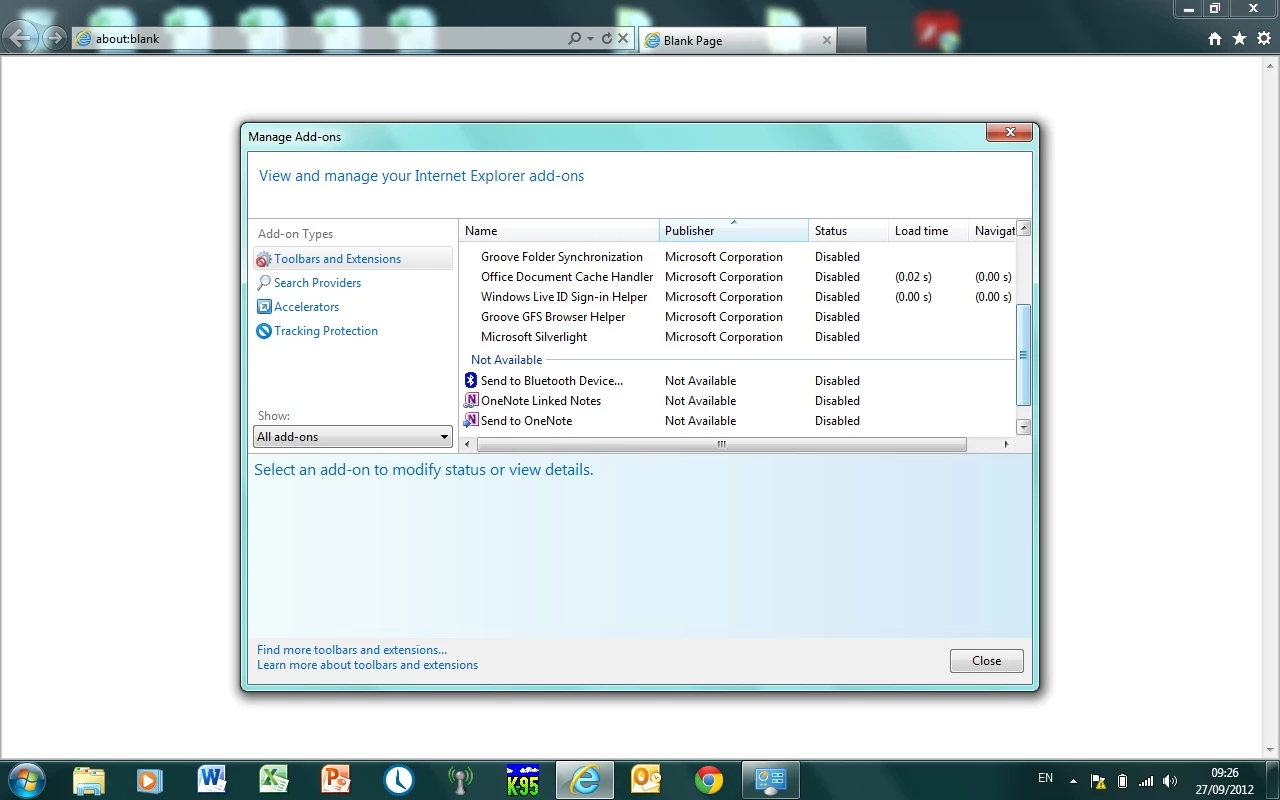Click the Bluetooth icon in list
The image size is (1280, 800).
tap(471, 380)
